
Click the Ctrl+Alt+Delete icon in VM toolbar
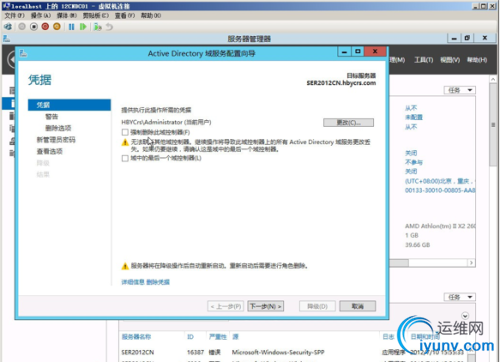tap(8, 27)
